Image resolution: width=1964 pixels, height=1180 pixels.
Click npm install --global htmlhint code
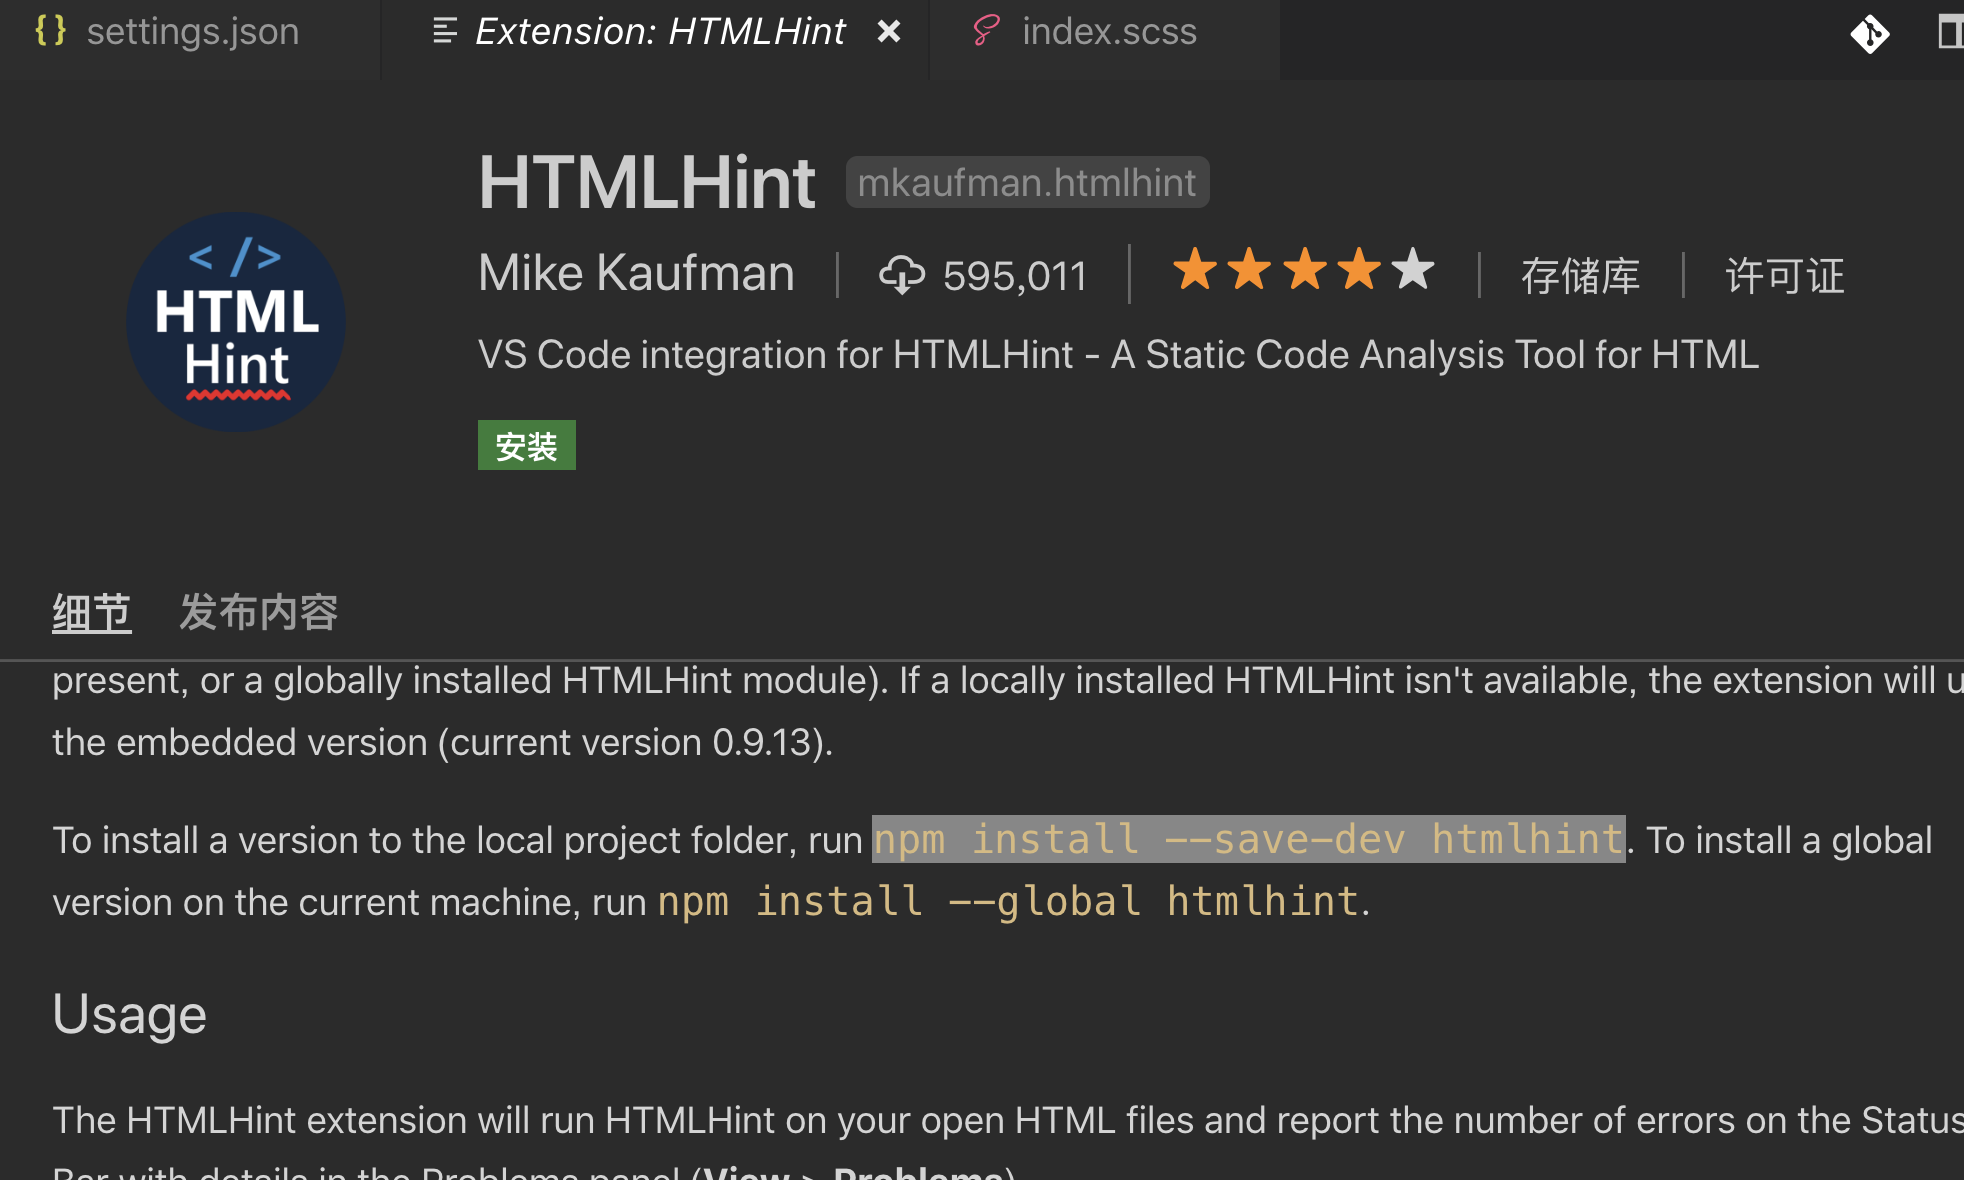pos(1008,901)
